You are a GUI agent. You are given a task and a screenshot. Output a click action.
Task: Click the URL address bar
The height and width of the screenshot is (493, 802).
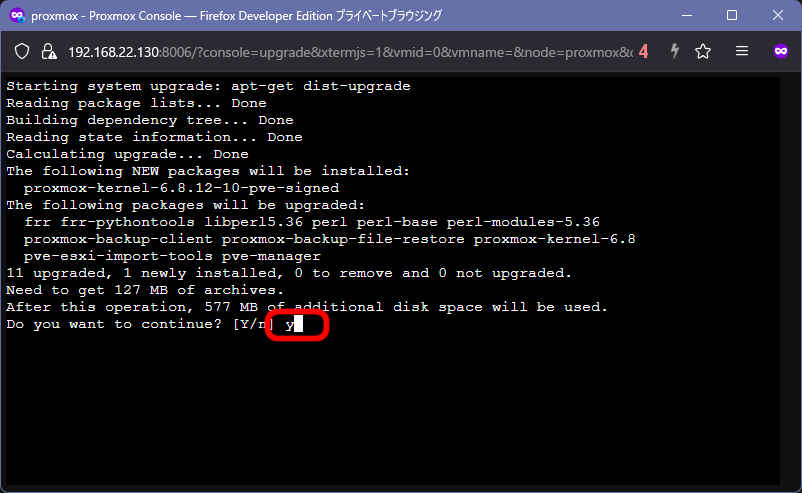(x=350, y=52)
